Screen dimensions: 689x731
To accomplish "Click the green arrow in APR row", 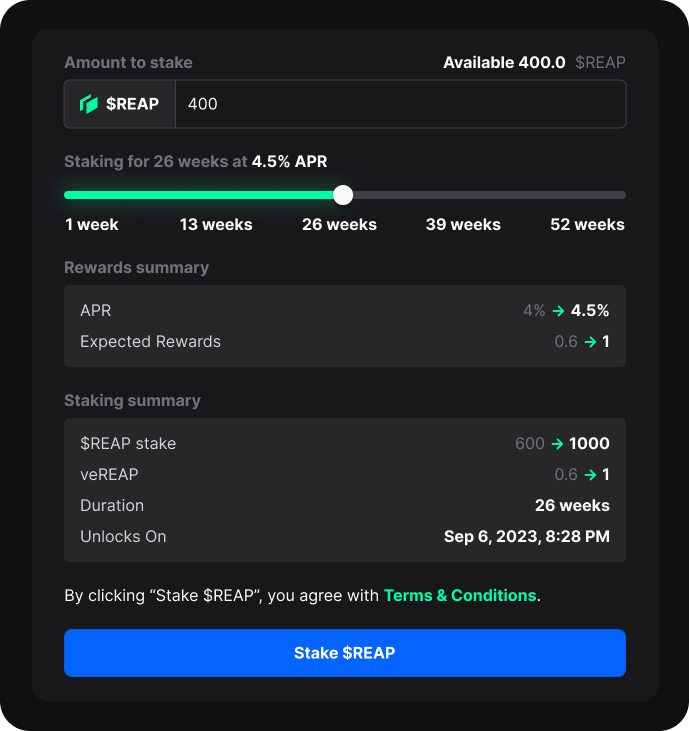I will pyautogui.click(x=558, y=311).
